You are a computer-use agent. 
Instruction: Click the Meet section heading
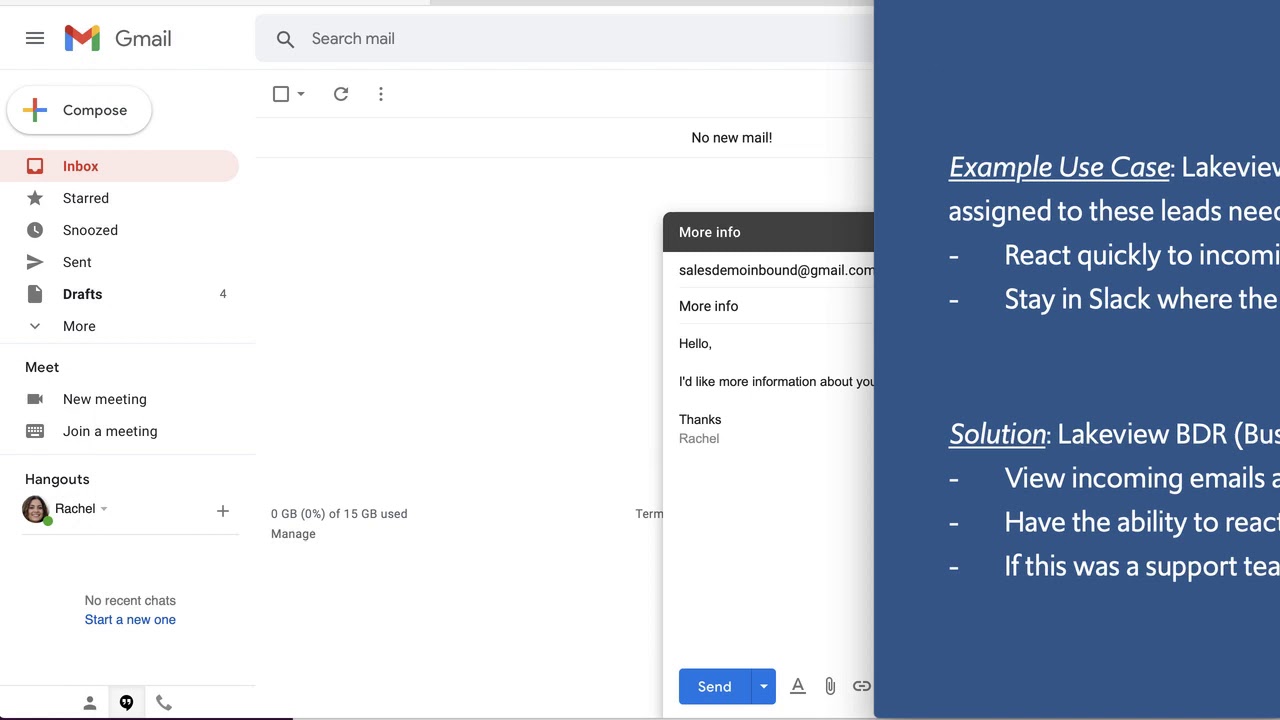[42, 367]
